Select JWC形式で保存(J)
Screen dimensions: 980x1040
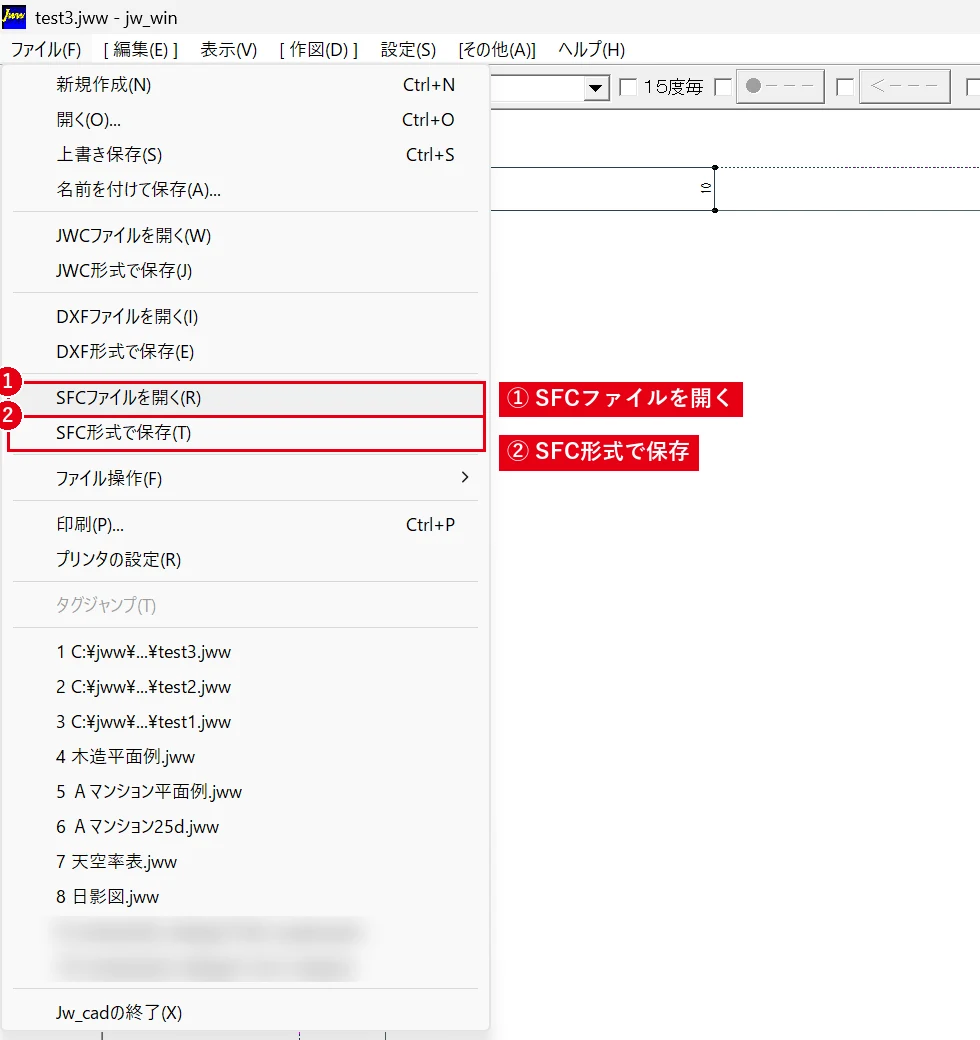click(245, 271)
